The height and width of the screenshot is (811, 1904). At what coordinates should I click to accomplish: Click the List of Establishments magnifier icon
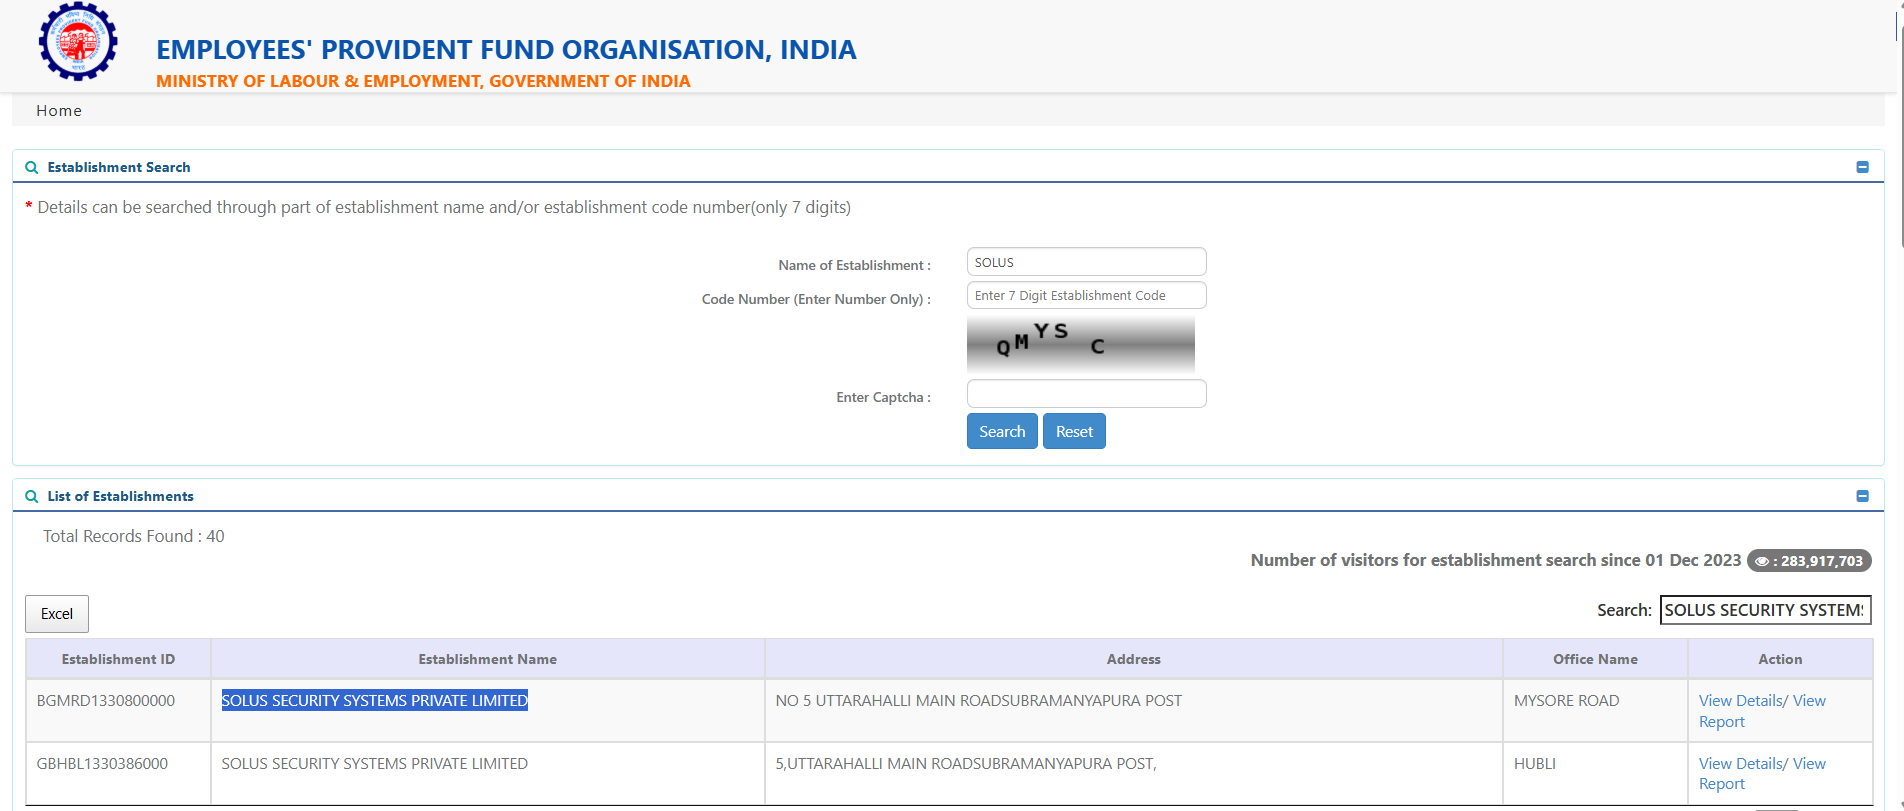(x=32, y=497)
